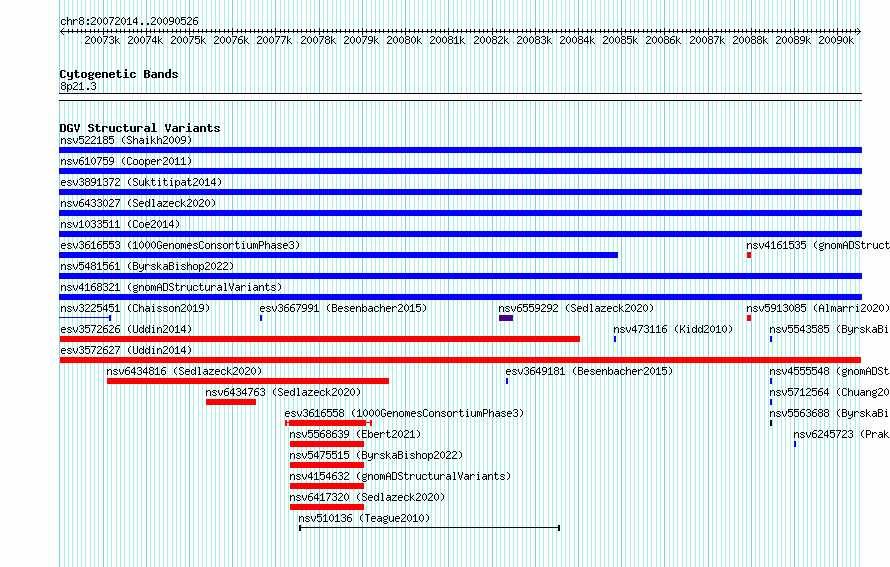
Task: Click the 20085k ruler tick label
Action: coord(620,40)
